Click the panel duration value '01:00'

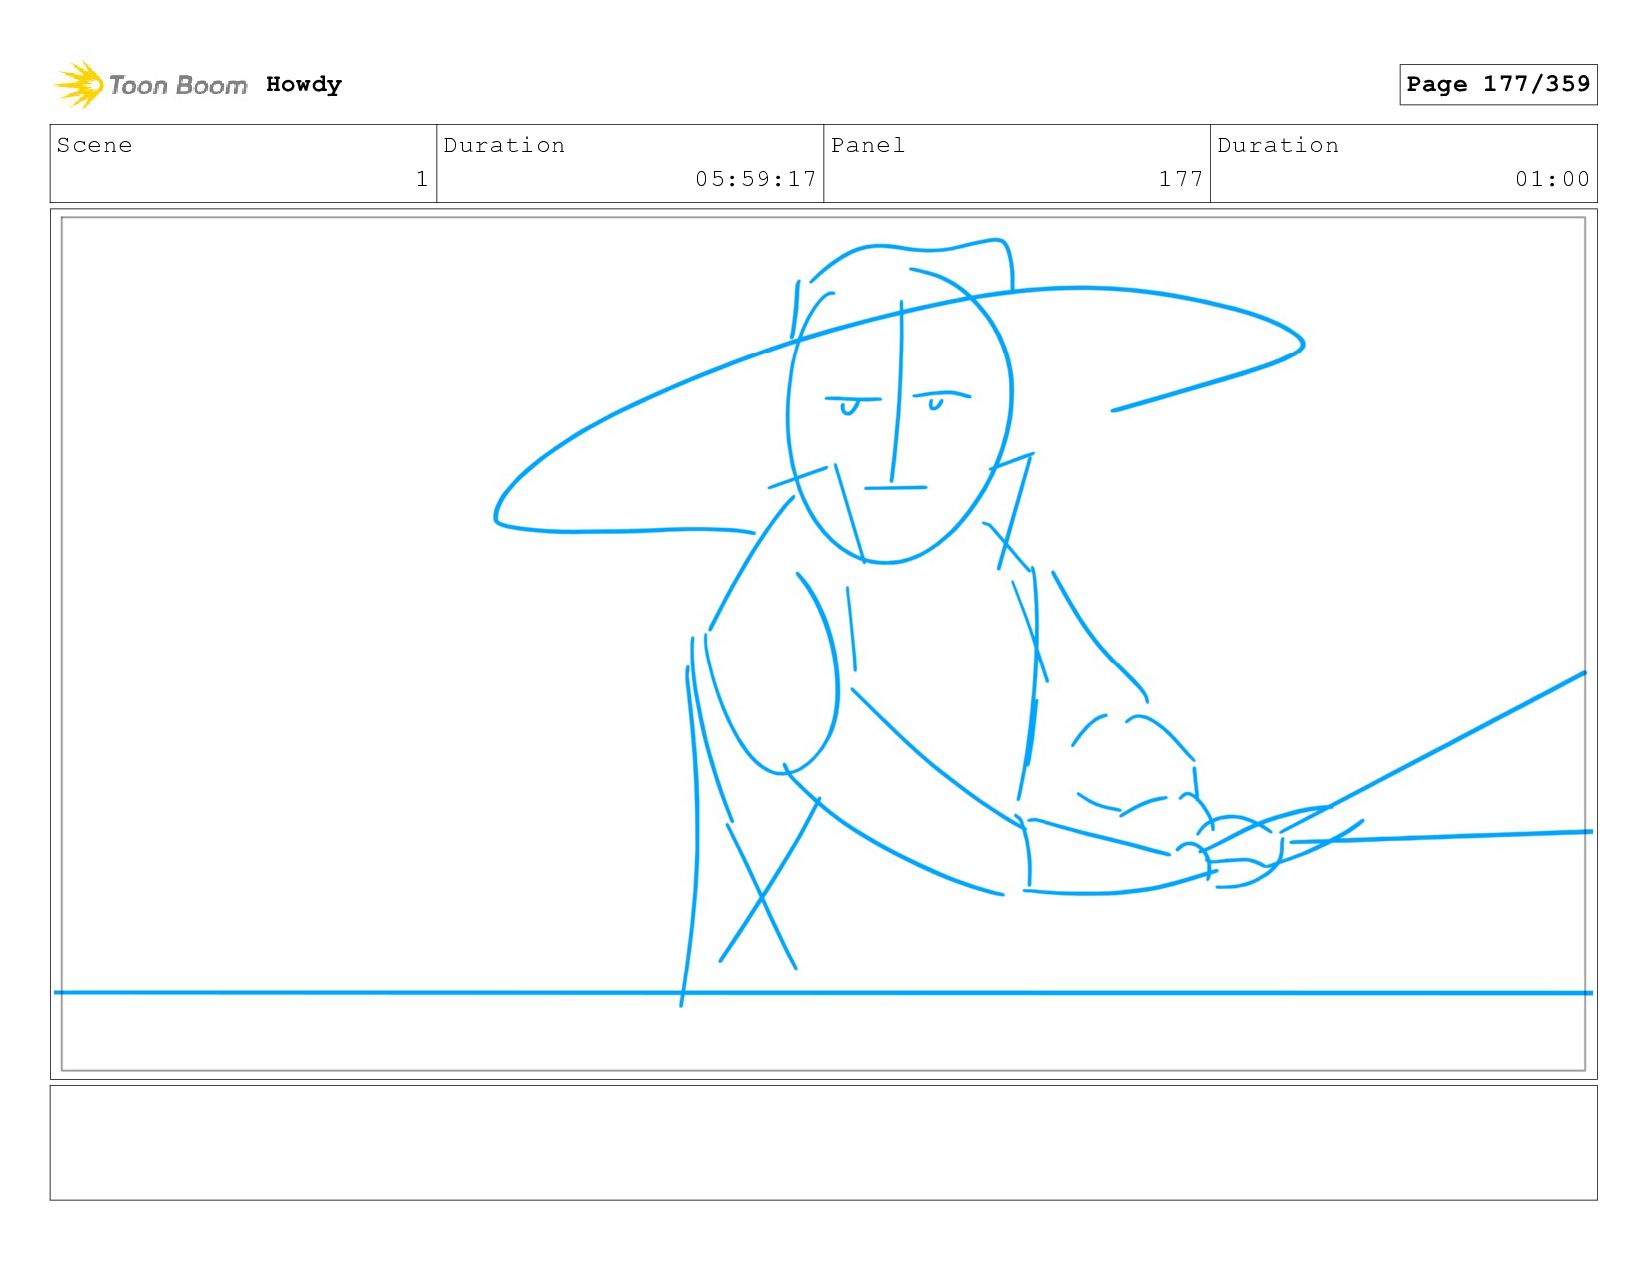pos(1552,179)
